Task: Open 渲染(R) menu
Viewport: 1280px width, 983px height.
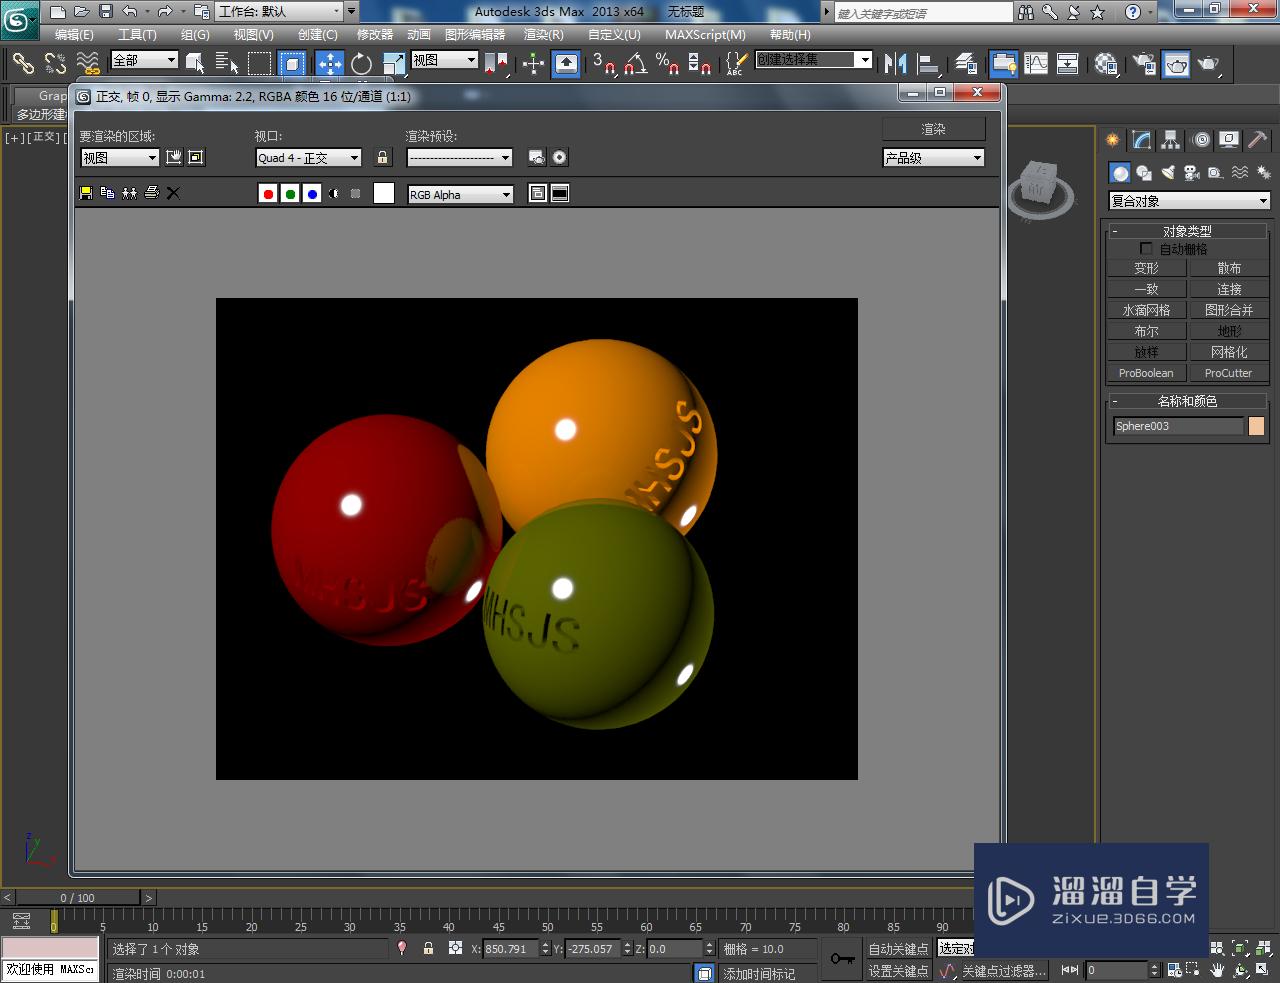Action: [544, 34]
